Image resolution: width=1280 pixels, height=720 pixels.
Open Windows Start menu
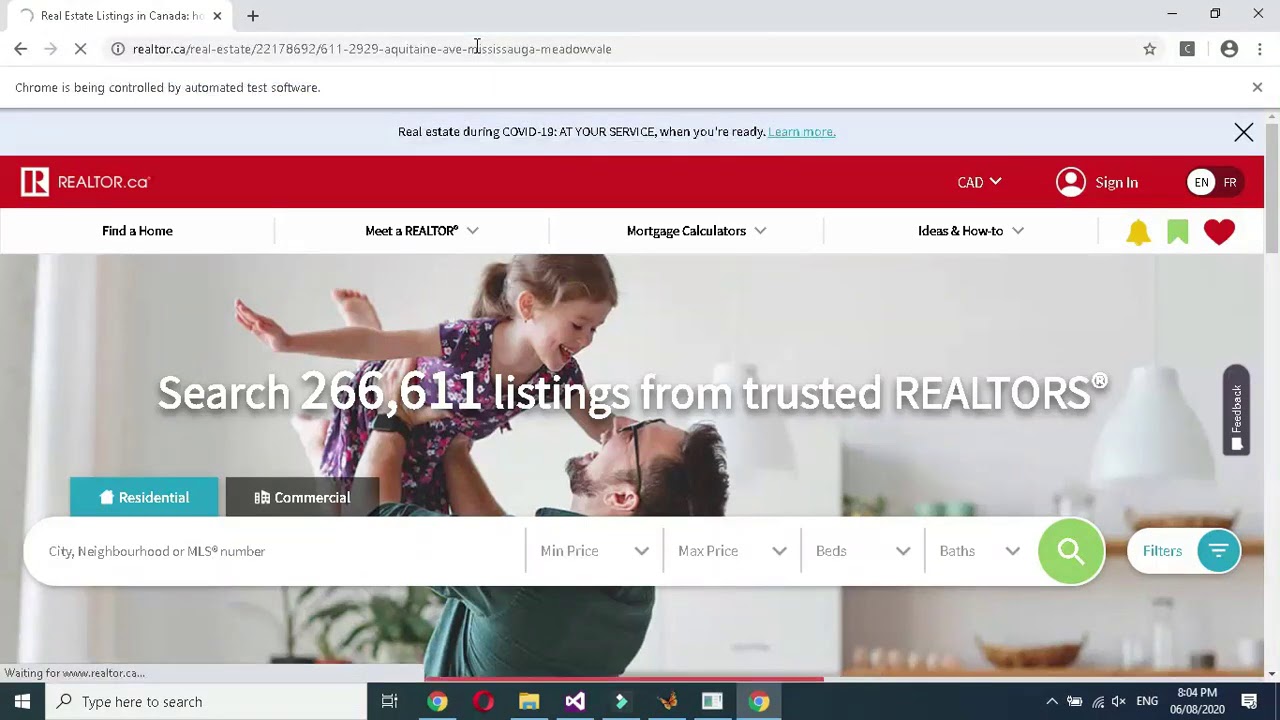[22, 702]
